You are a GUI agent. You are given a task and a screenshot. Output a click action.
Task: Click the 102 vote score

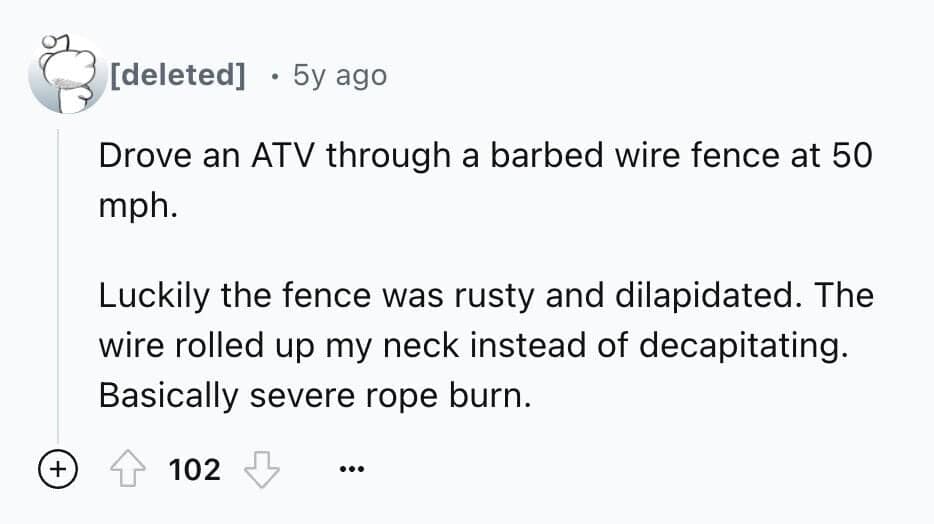194,467
